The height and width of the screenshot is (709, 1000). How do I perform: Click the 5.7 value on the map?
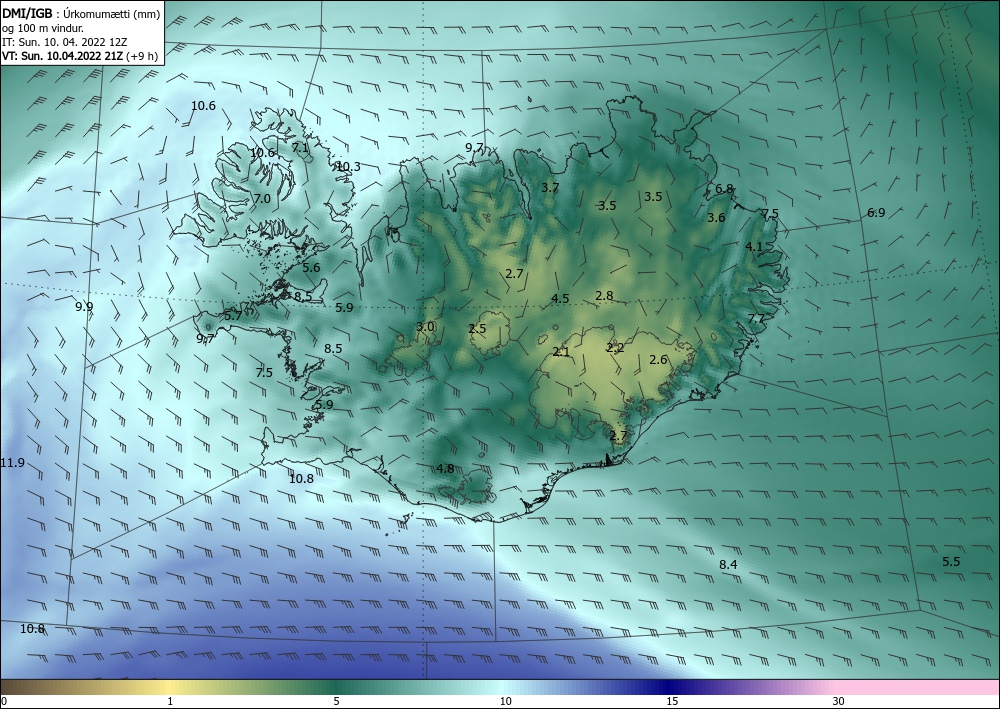233,315
